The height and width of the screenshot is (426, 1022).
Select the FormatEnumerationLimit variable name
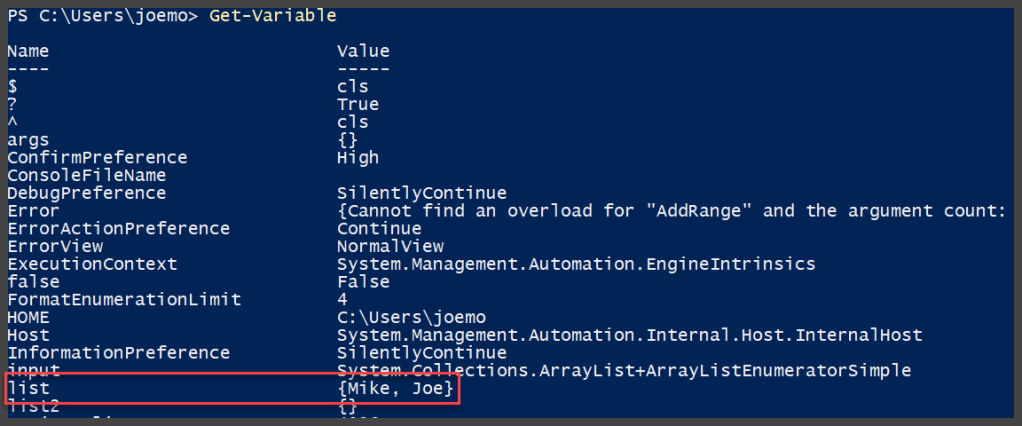(124, 299)
